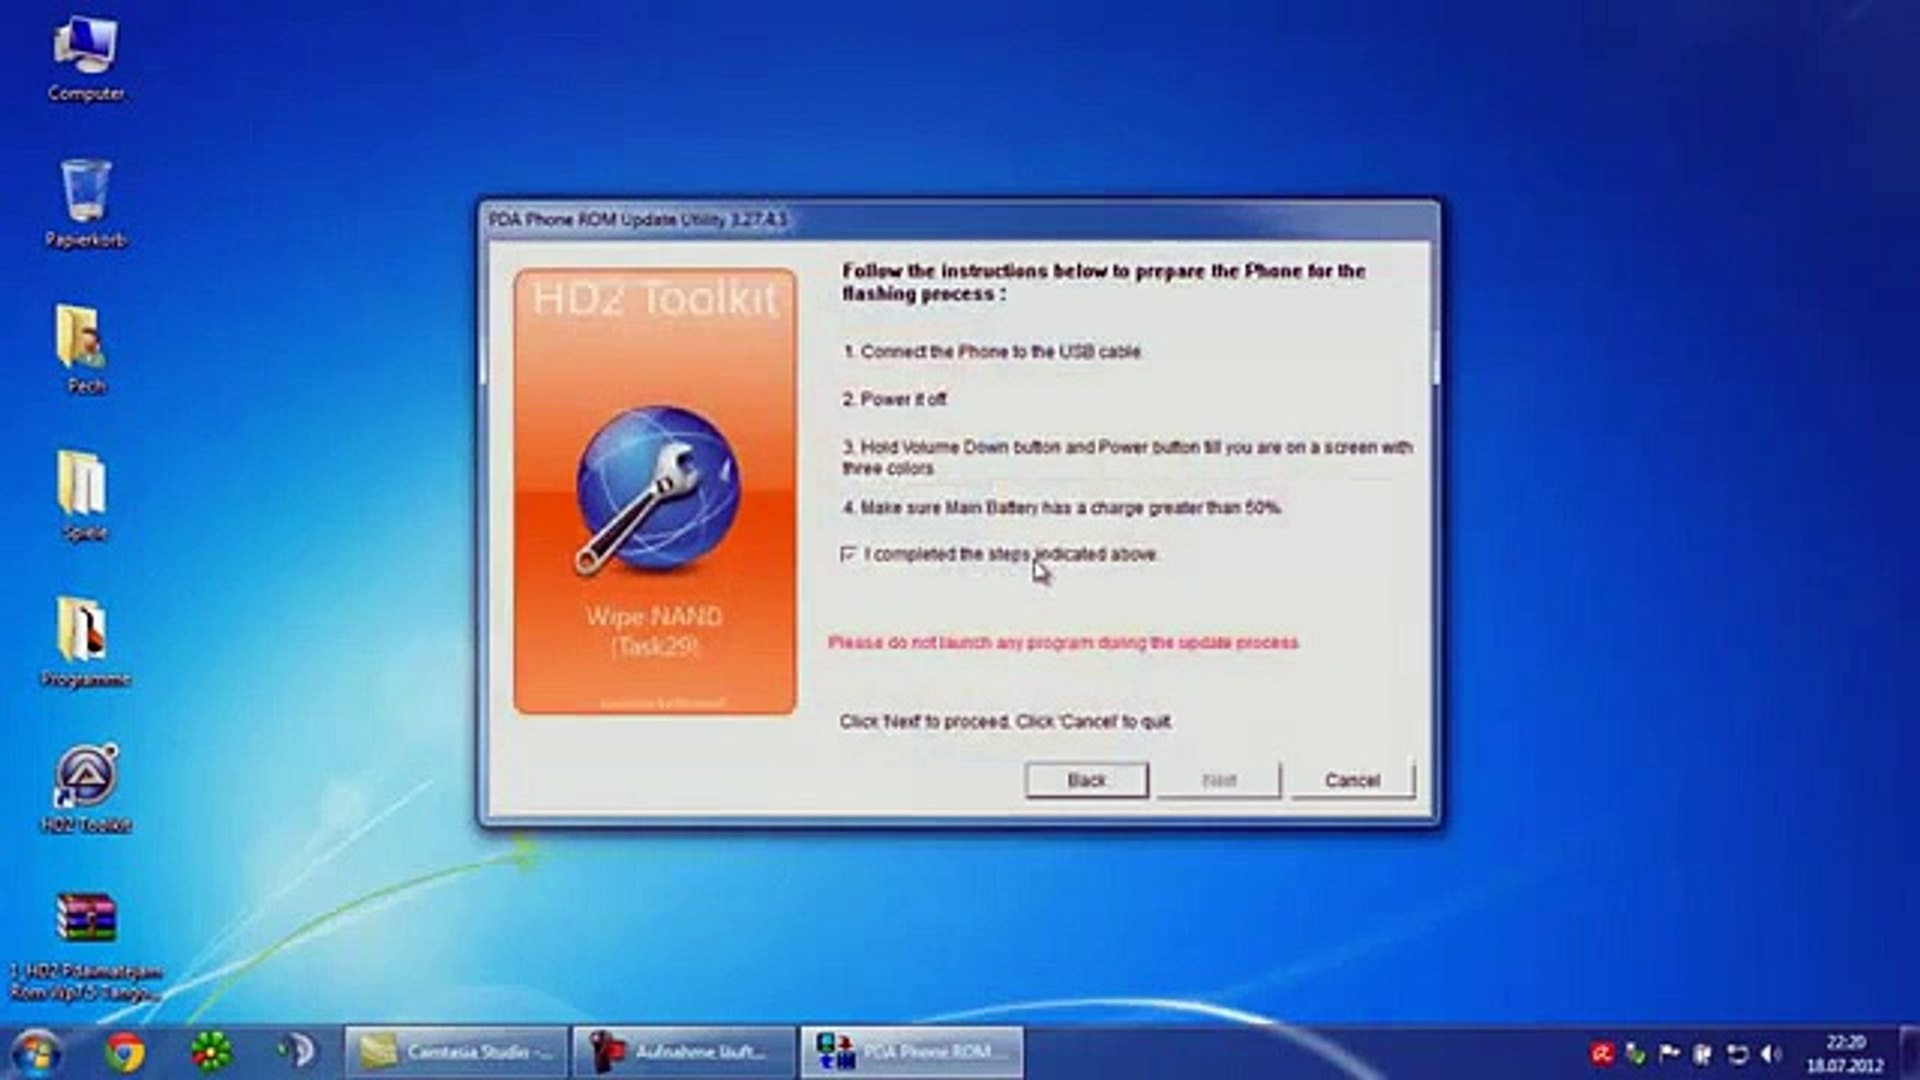
Task: Open ICQ from the taskbar
Action: tap(211, 1052)
